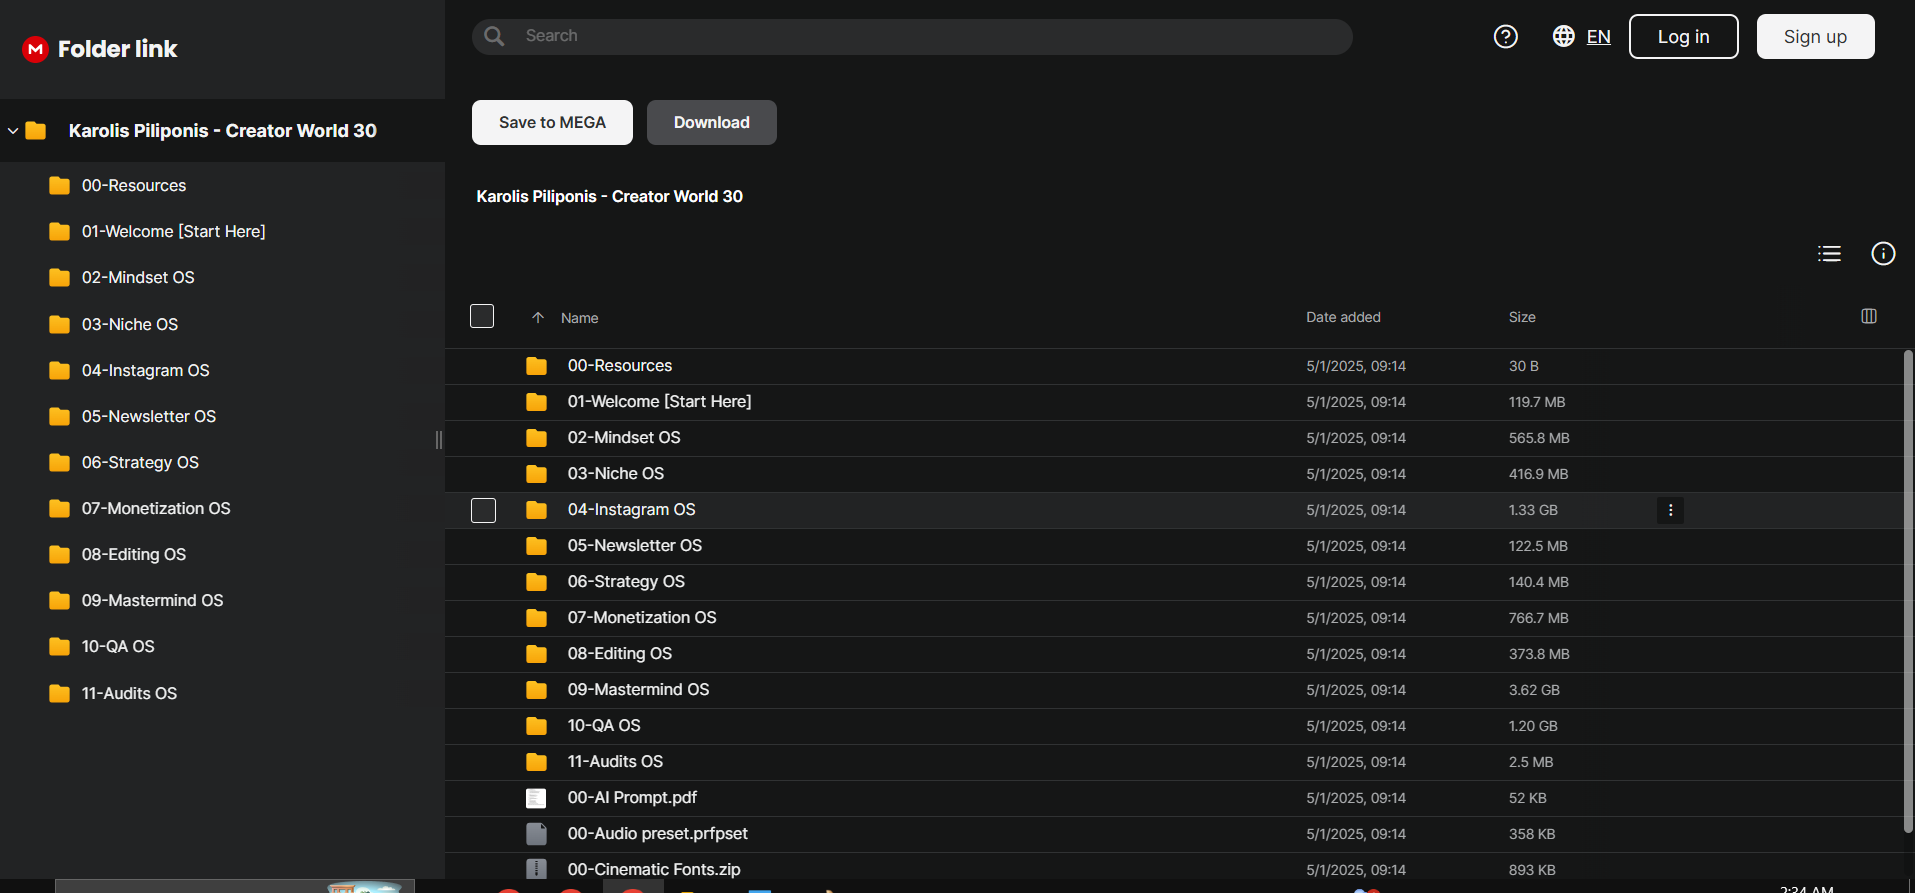Image resolution: width=1915 pixels, height=893 pixels.
Task: Sort by the Name column header
Action: [x=579, y=318]
